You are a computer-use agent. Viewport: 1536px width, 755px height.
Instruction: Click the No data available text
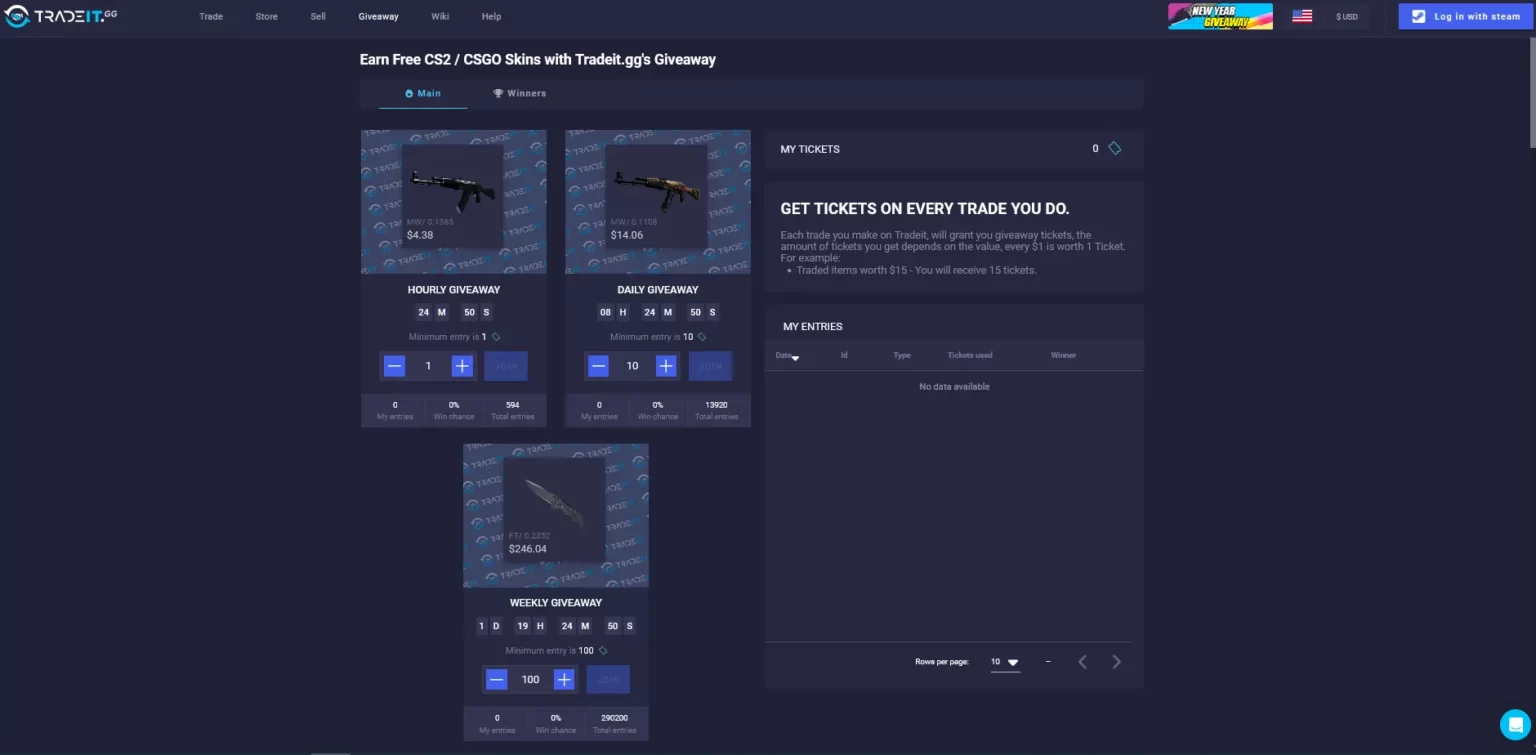click(954, 386)
